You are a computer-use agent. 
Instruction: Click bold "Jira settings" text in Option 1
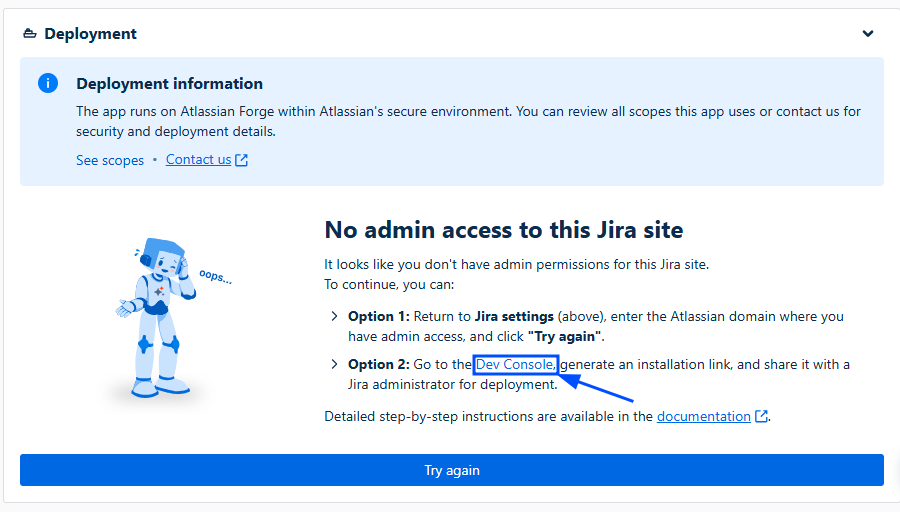point(513,316)
